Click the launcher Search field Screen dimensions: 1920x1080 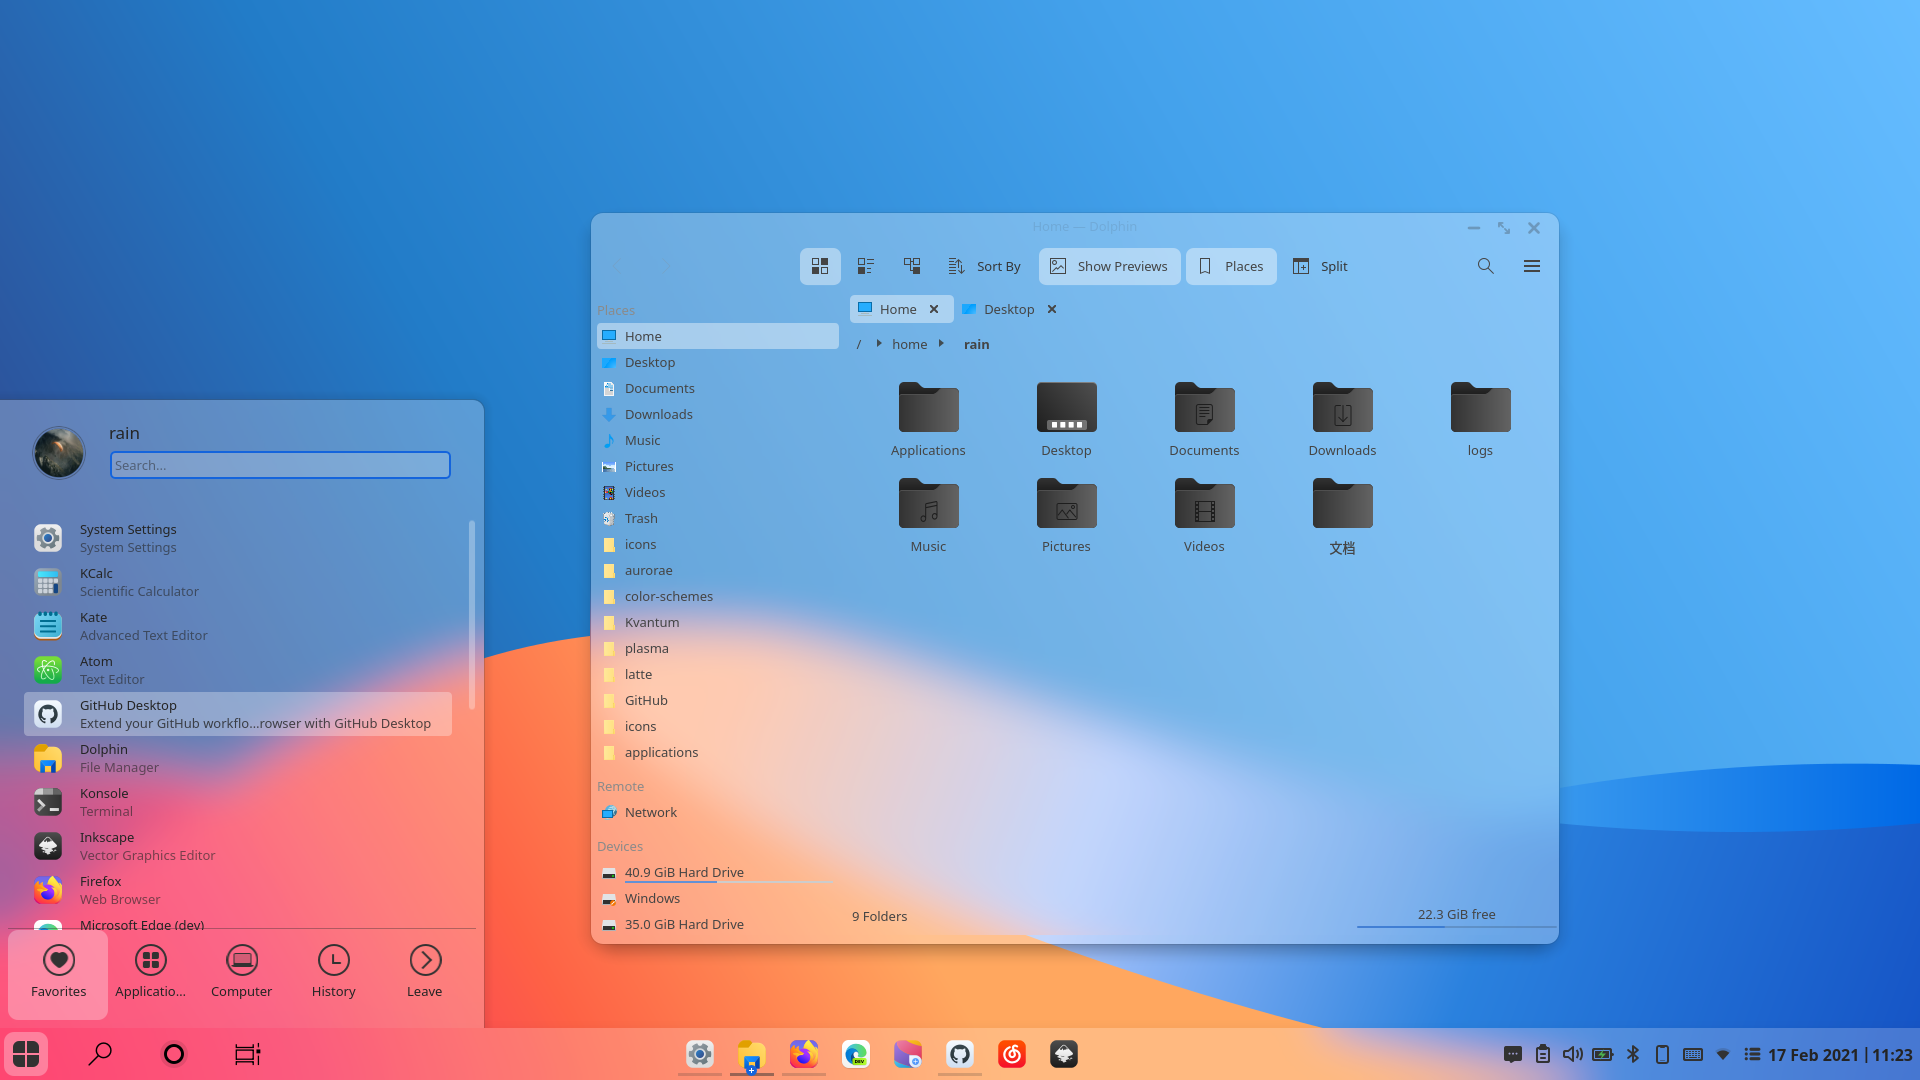pyautogui.click(x=280, y=465)
